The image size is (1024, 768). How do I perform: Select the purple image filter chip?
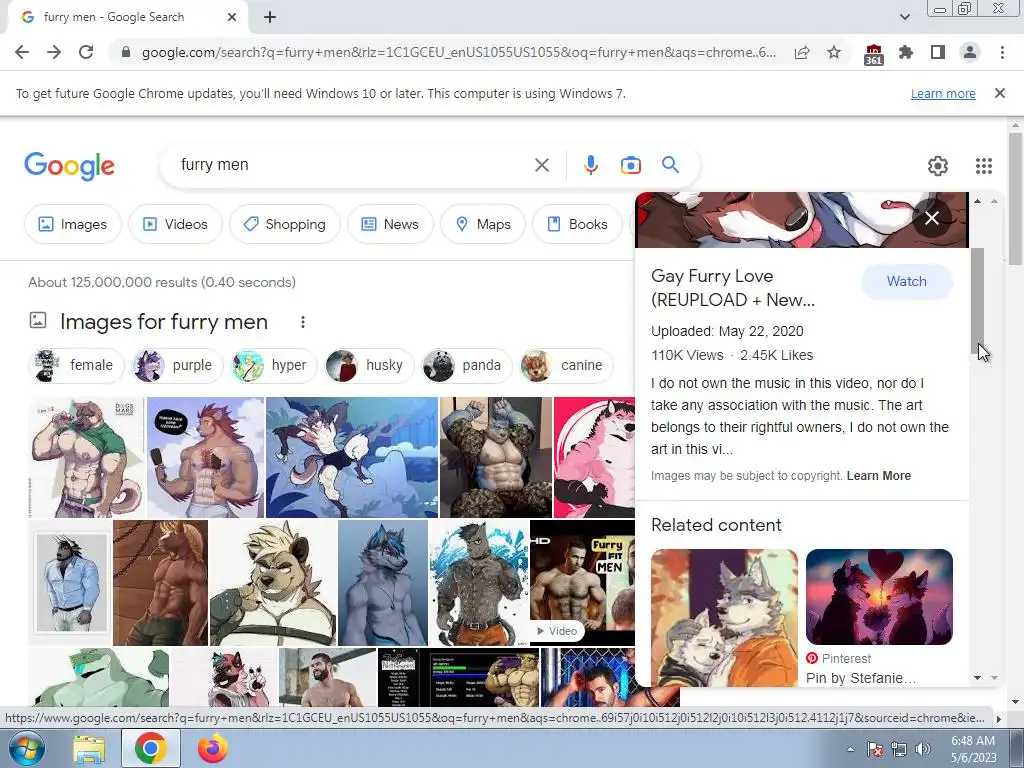tap(177, 365)
